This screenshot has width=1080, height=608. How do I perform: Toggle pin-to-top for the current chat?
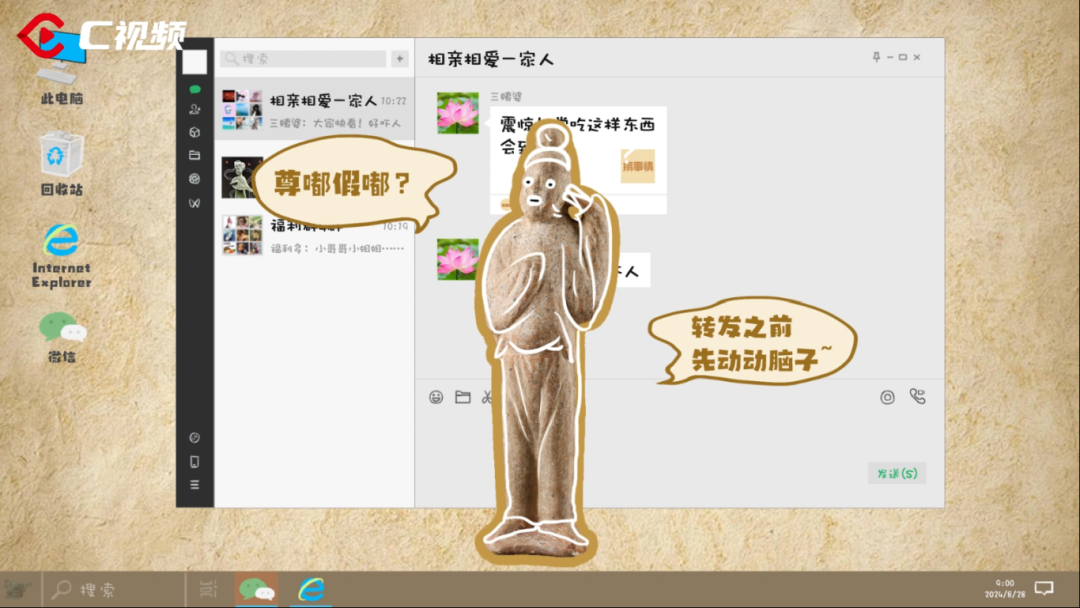tap(874, 57)
